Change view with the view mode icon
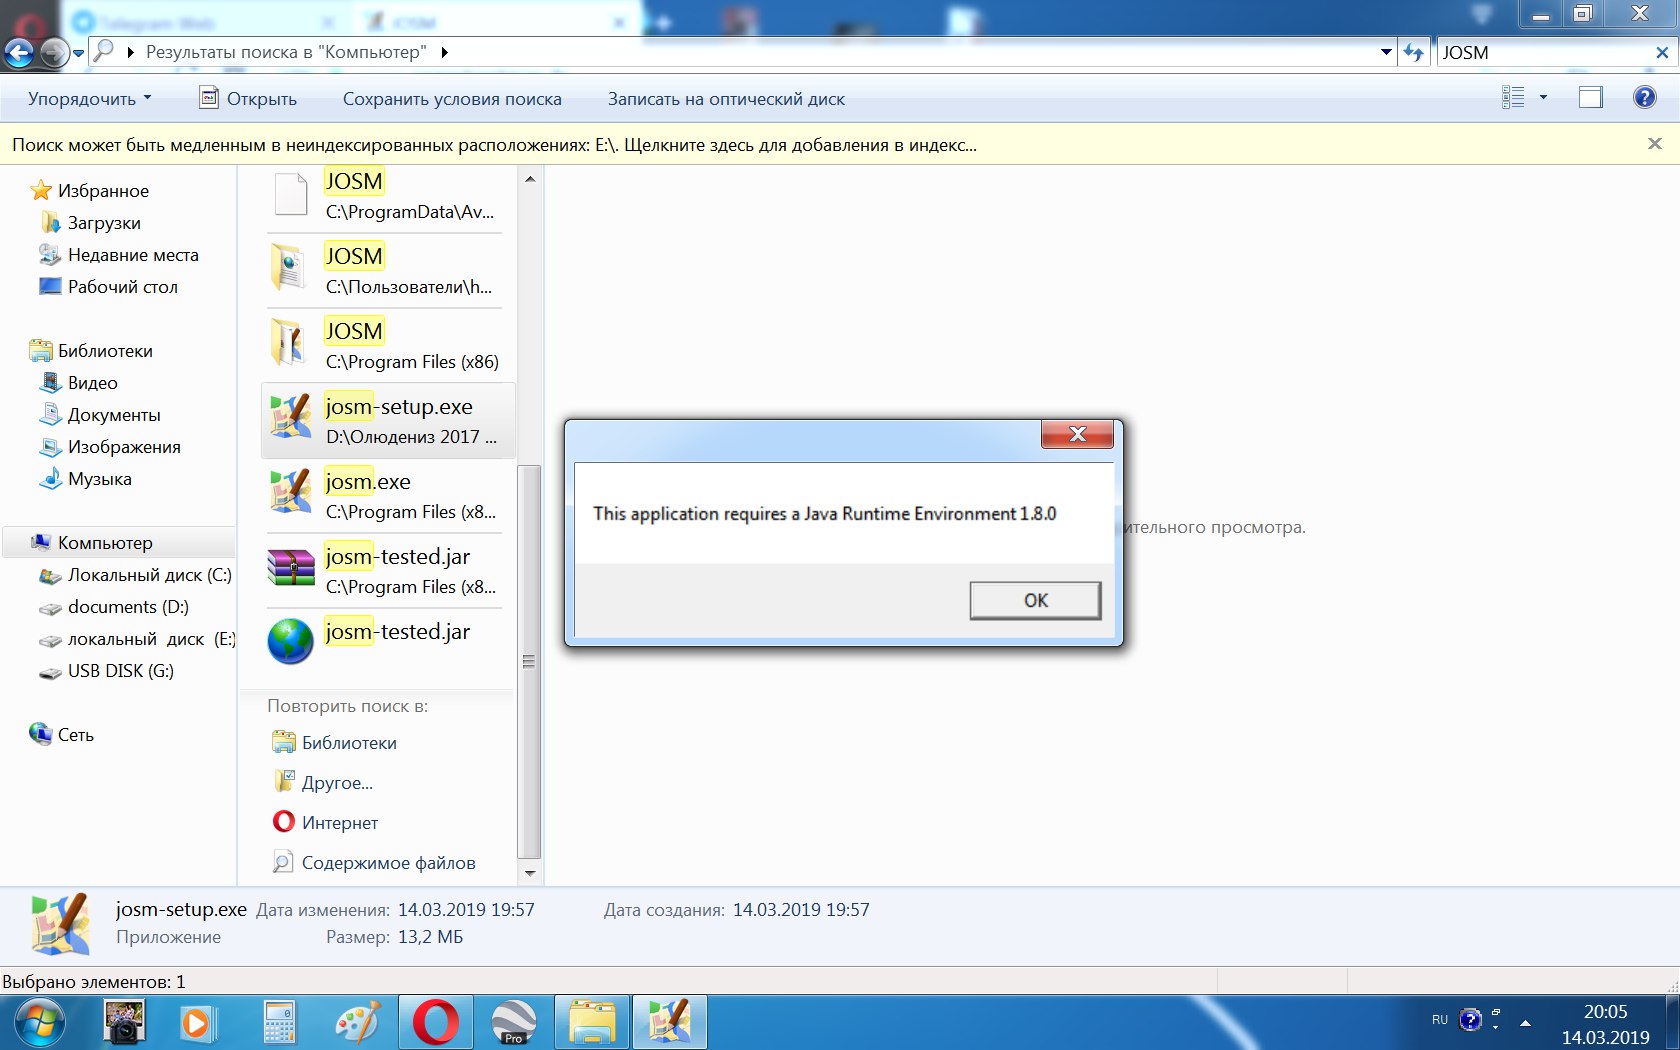 [1513, 98]
